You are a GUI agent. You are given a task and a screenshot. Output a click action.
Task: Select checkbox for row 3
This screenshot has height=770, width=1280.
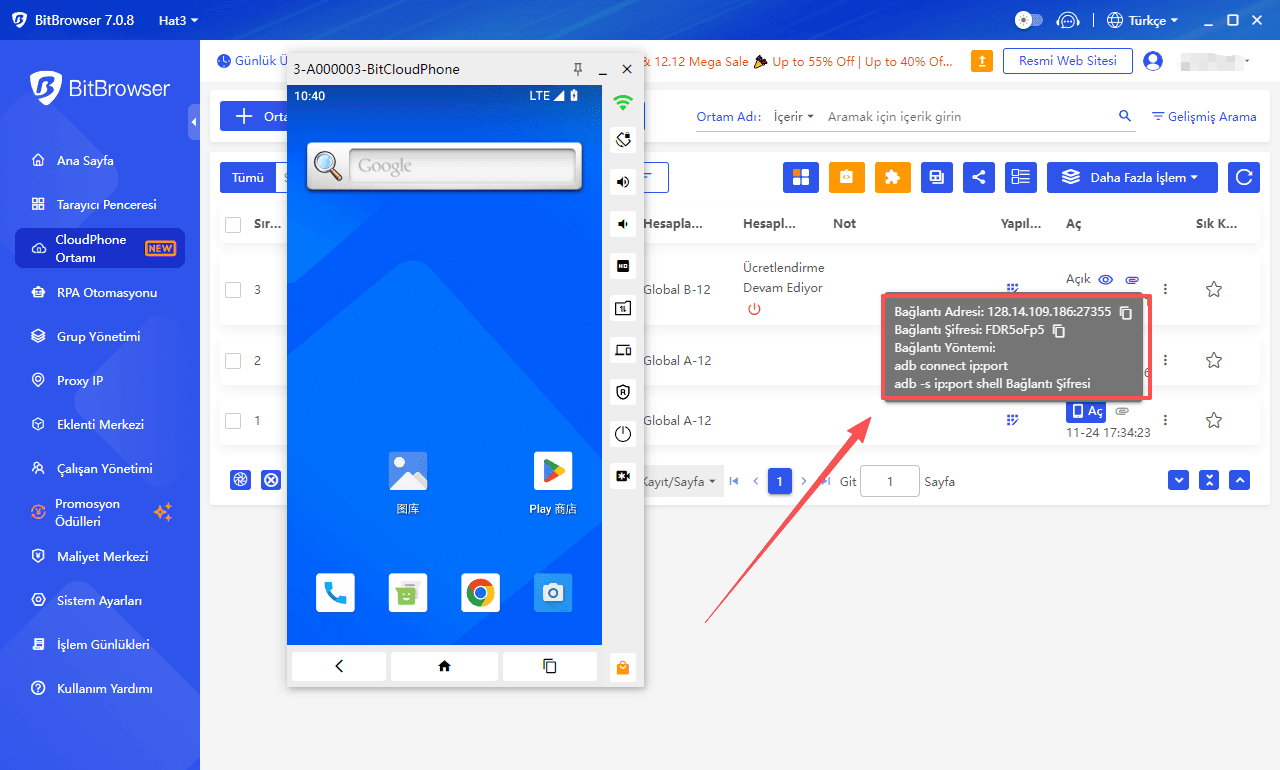pos(233,290)
